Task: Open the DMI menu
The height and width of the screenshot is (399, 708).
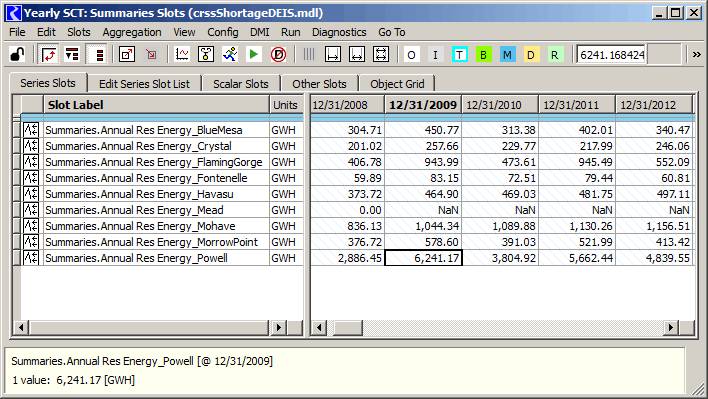Action: tap(260, 32)
